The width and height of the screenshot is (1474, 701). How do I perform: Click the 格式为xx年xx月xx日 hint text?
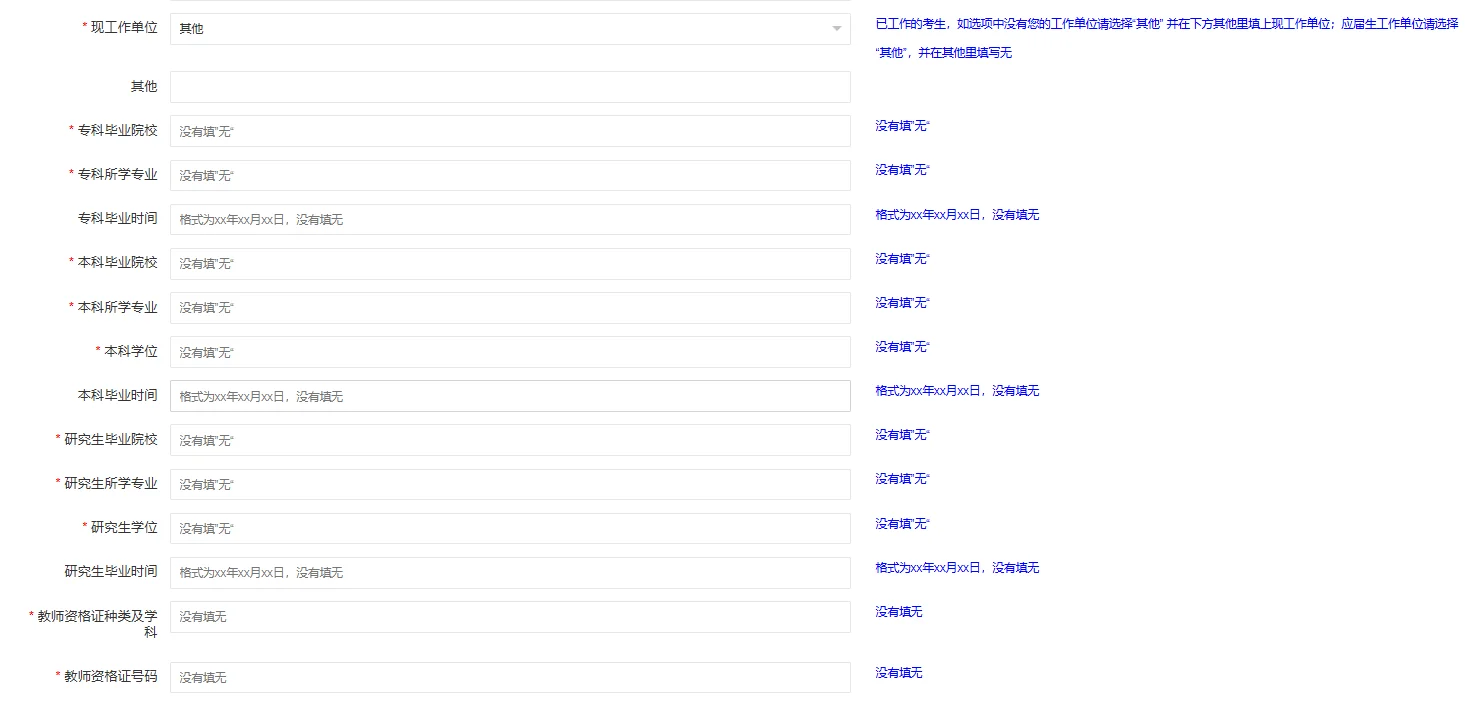pos(955,214)
